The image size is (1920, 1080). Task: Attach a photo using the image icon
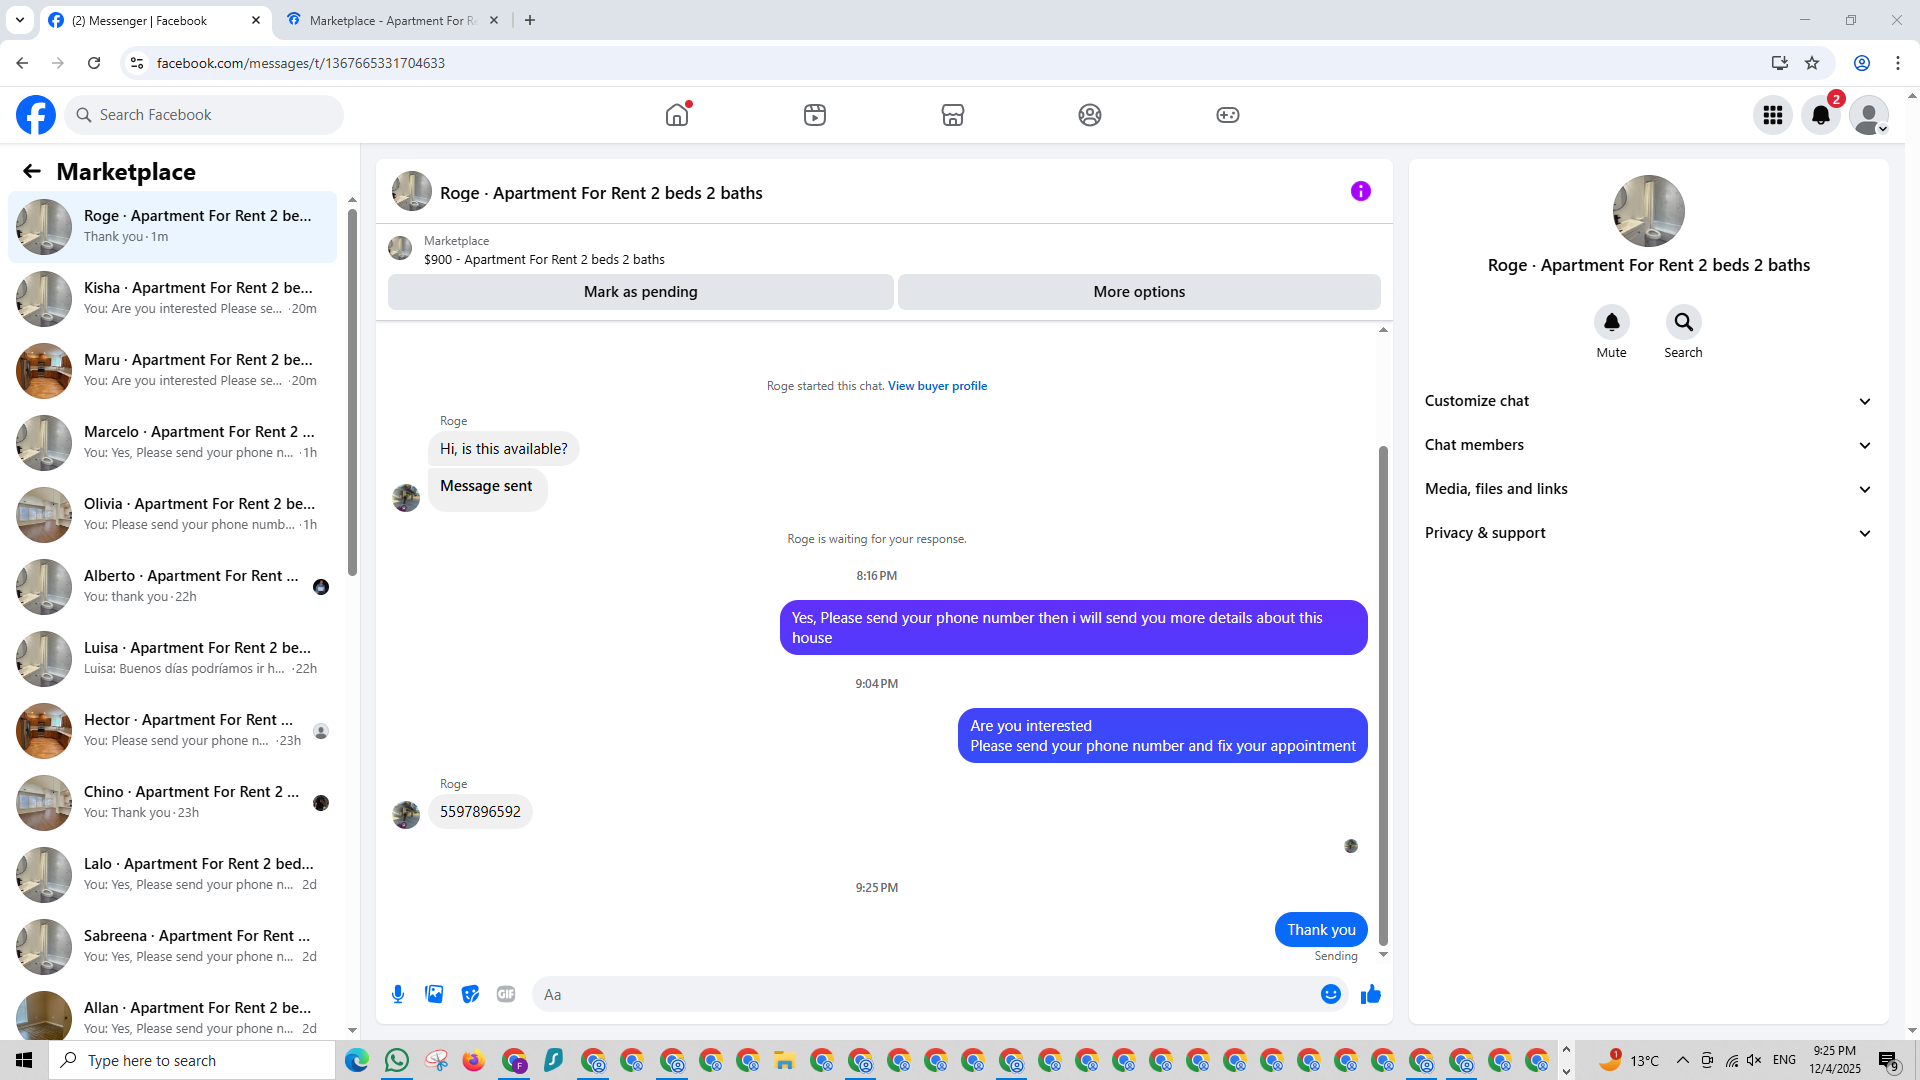(x=434, y=994)
